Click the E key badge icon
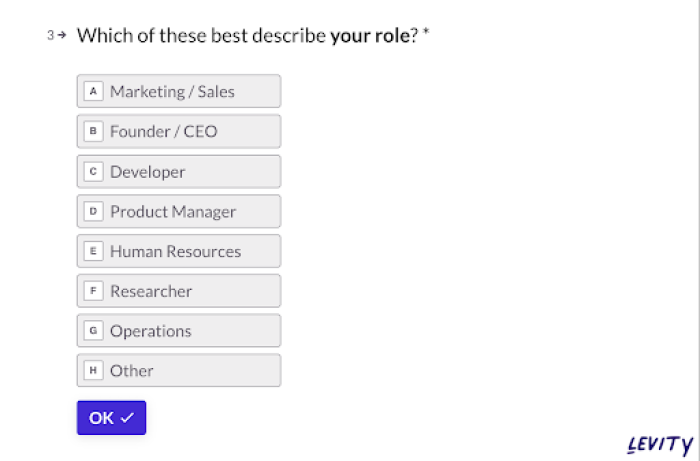Viewport: 700px width, 461px height. click(x=93, y=251)
